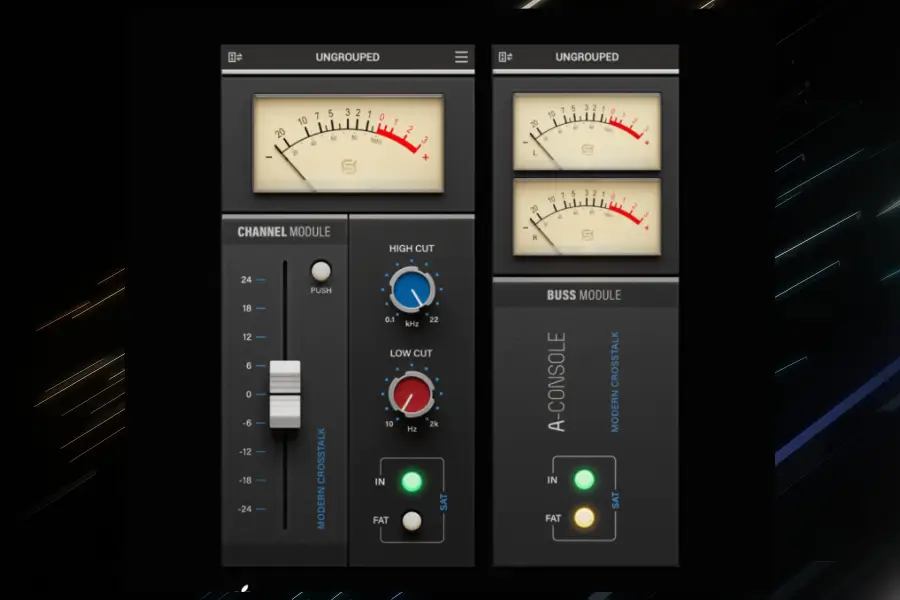The width and height of the screenshot is (900, 600).
Task: Click the Channel Module VU meter
Action: click(x=348, y=144)
